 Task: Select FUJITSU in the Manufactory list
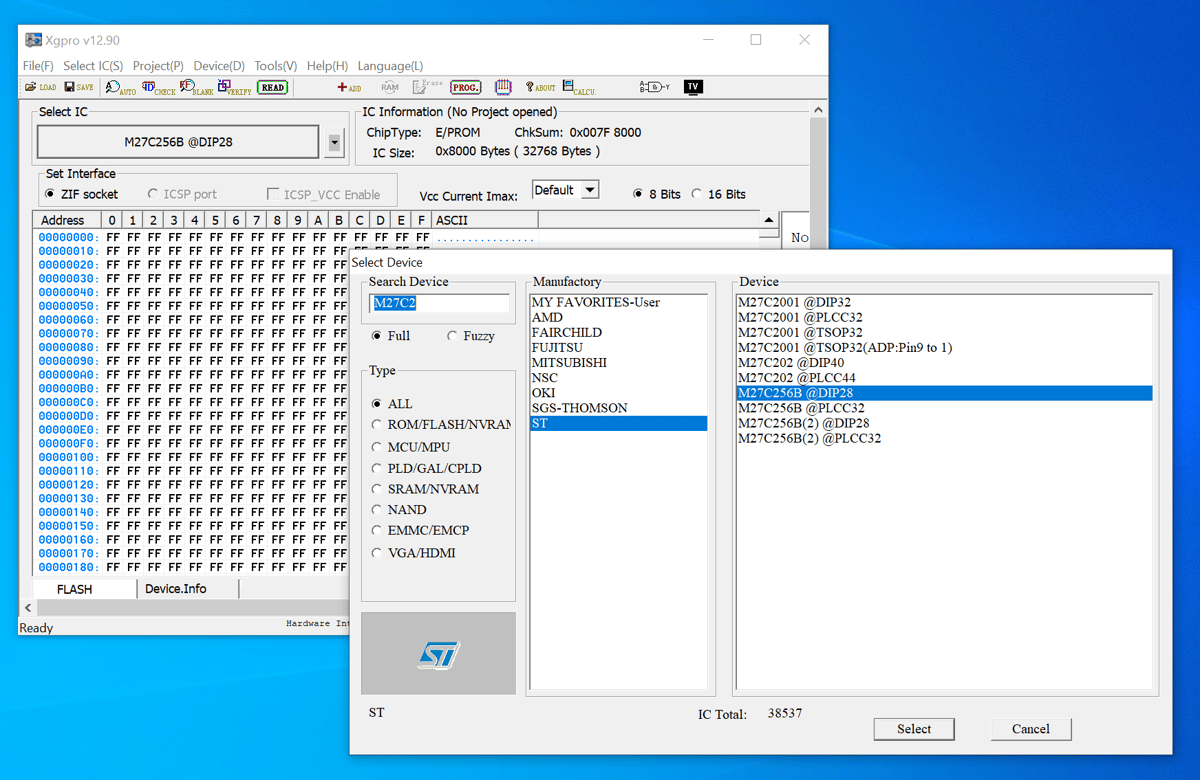click(x=618, y=347)
